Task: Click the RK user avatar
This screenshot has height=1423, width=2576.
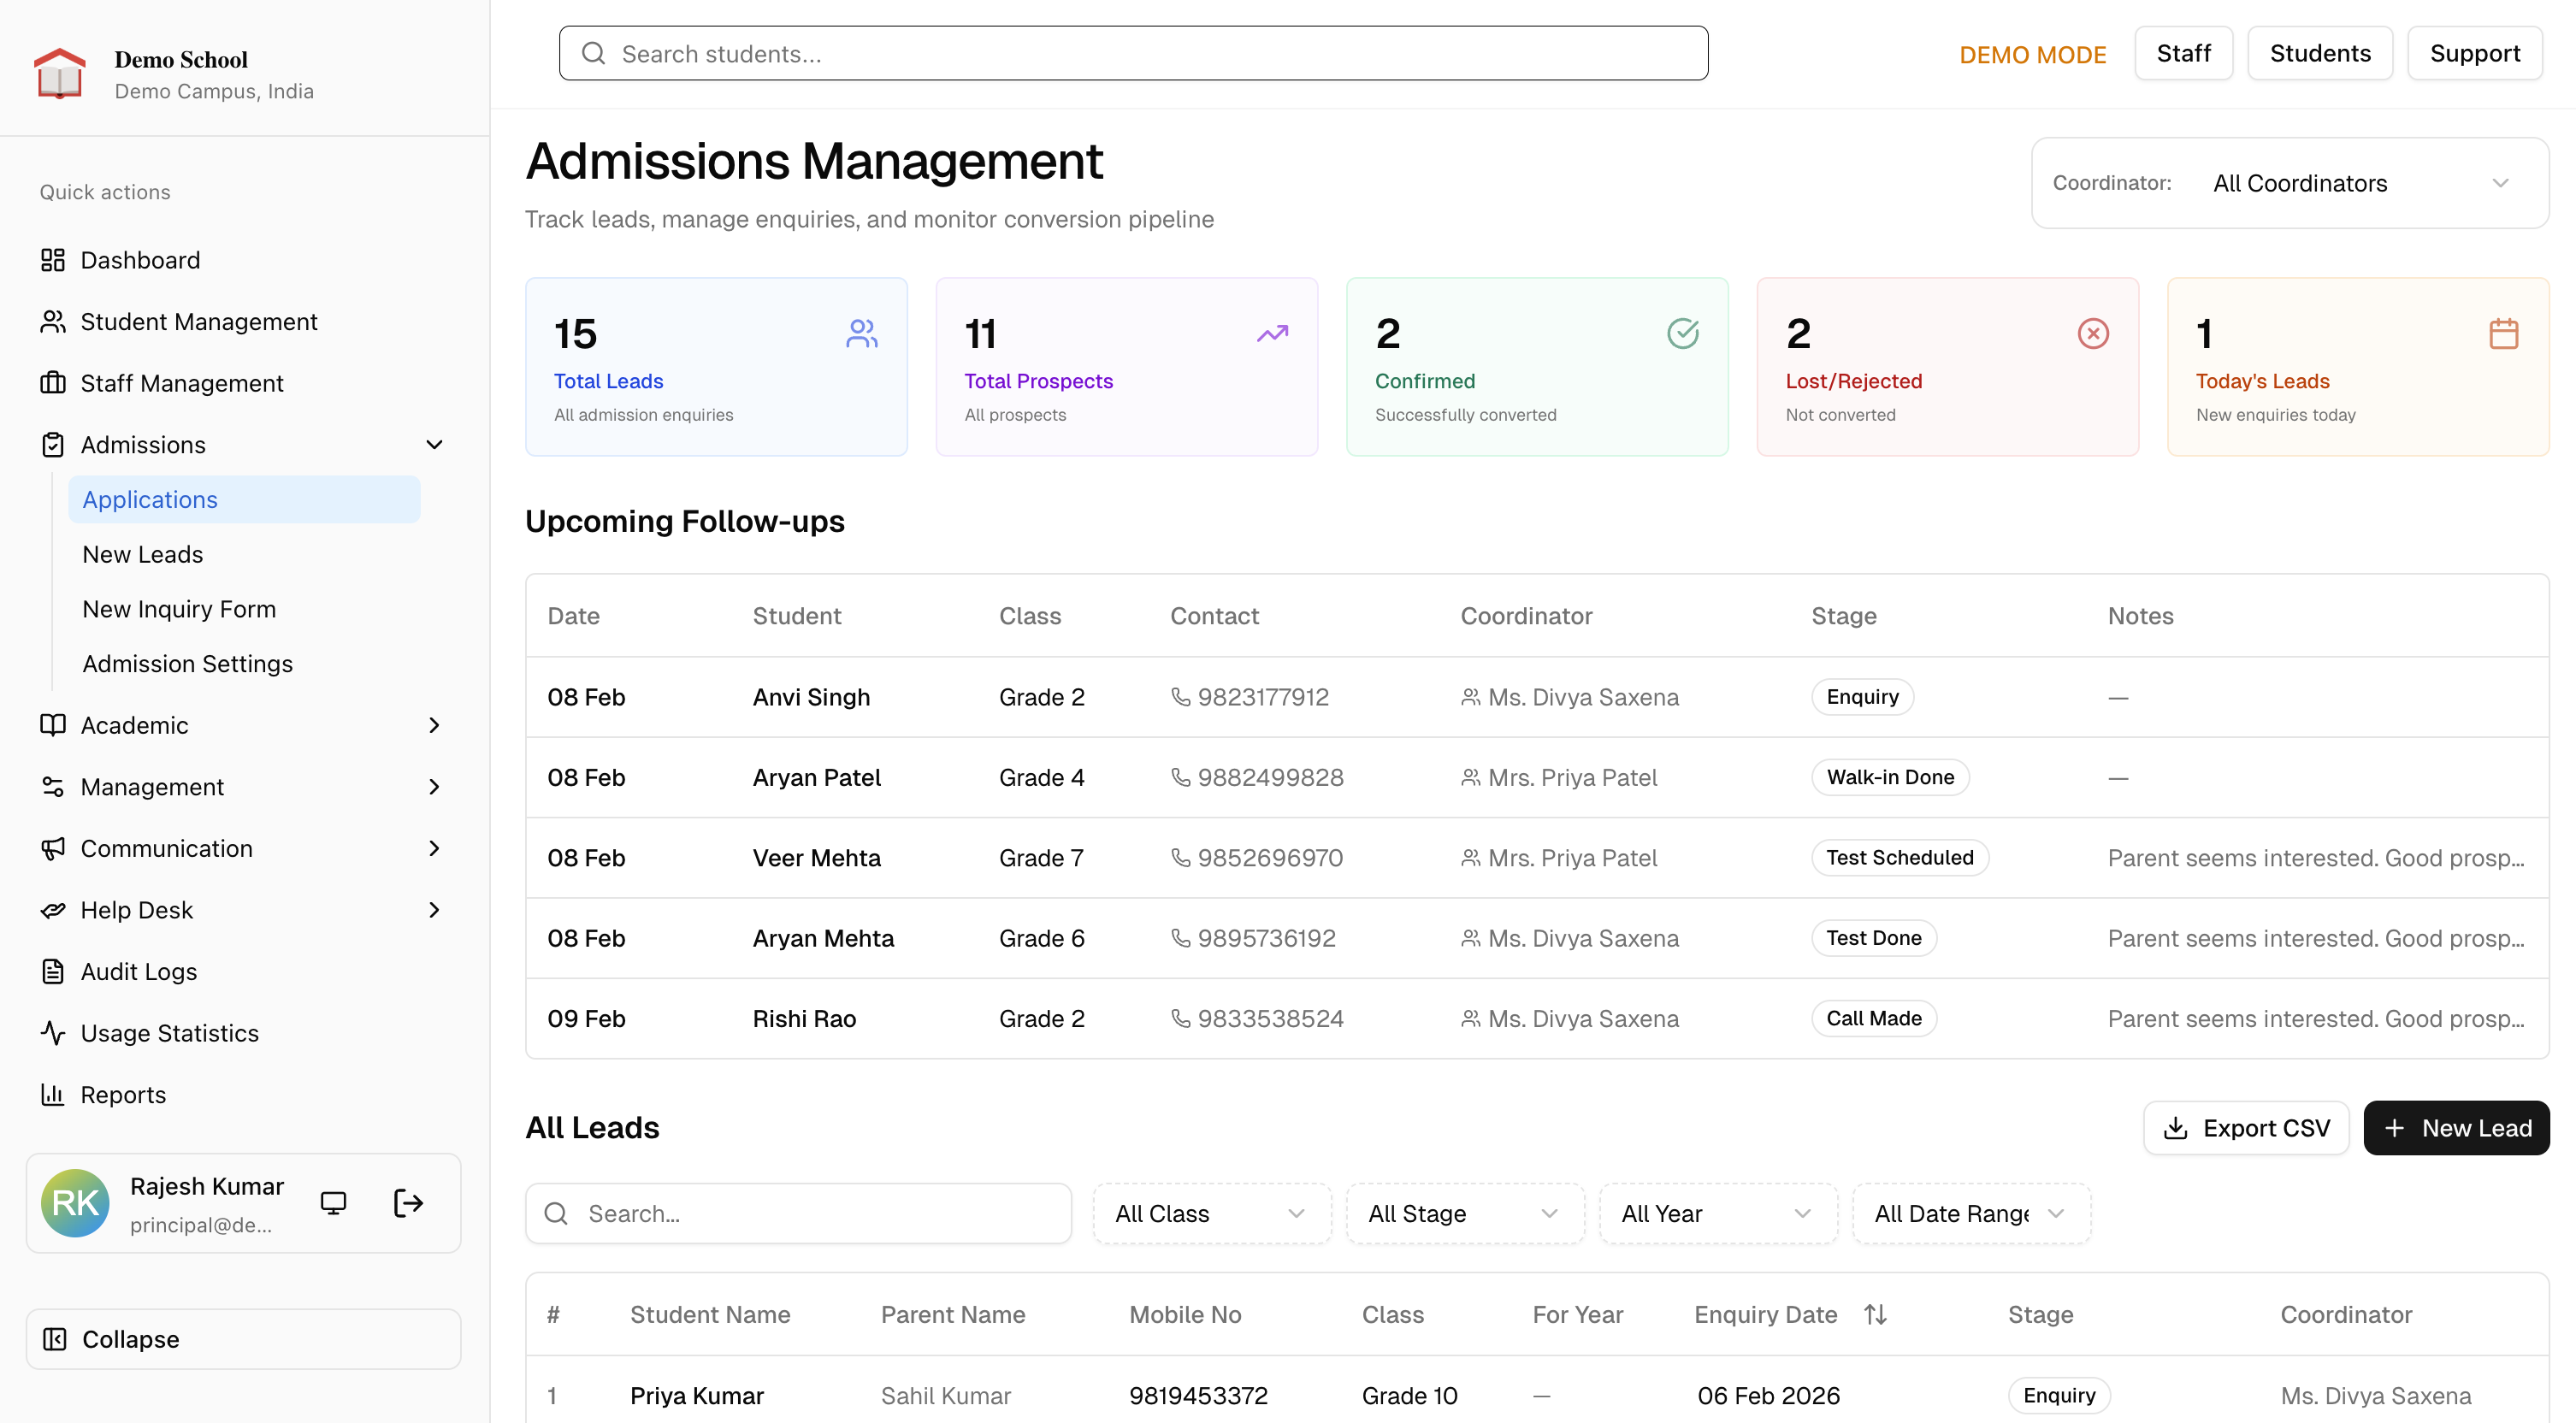Action: click(x=75, y=1203)
